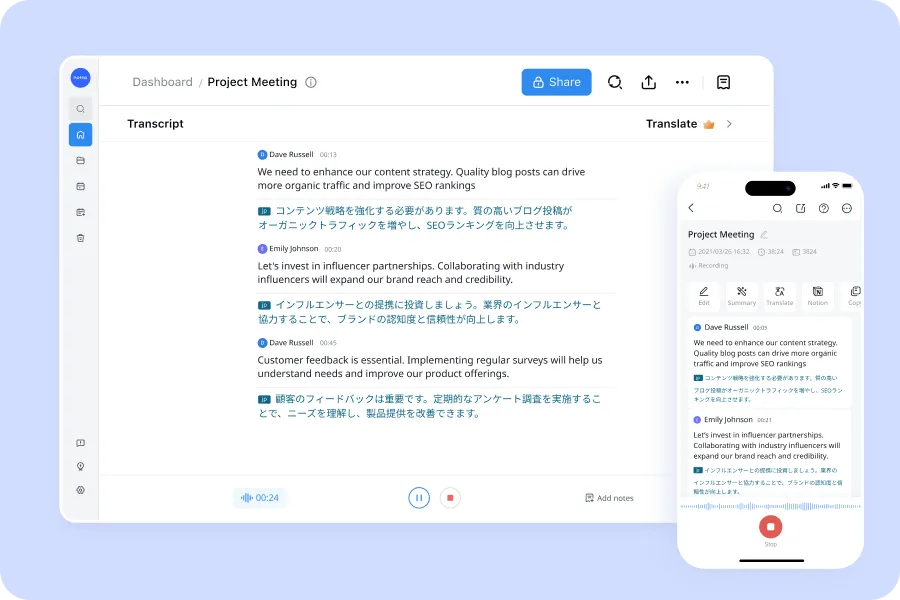Screen dimensions: 900x600
Task: Stop the recording with the red square button
Action: click(450, 498)
